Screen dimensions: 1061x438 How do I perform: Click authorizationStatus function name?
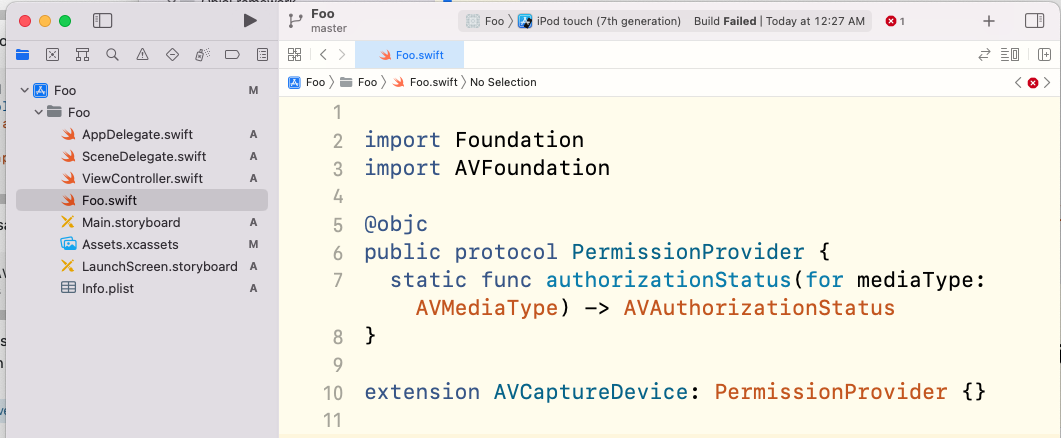click(x=669, y=280)
